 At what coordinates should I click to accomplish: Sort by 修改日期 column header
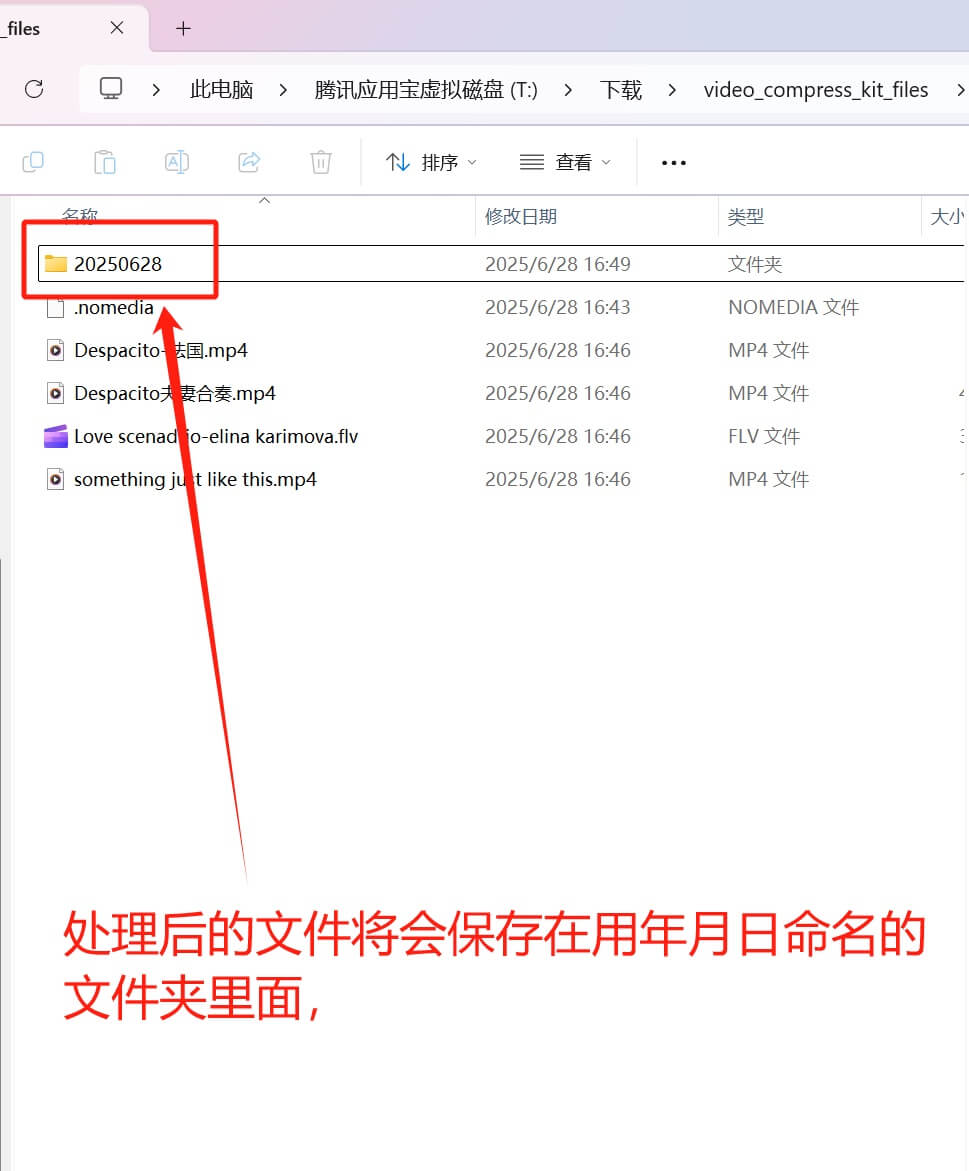[521, 216]
